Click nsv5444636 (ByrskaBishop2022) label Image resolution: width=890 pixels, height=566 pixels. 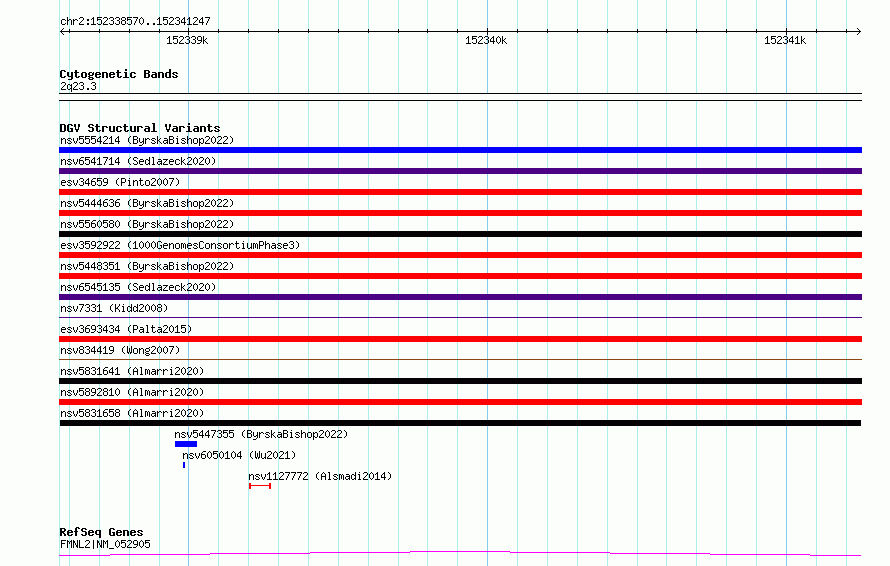(147, 203)
